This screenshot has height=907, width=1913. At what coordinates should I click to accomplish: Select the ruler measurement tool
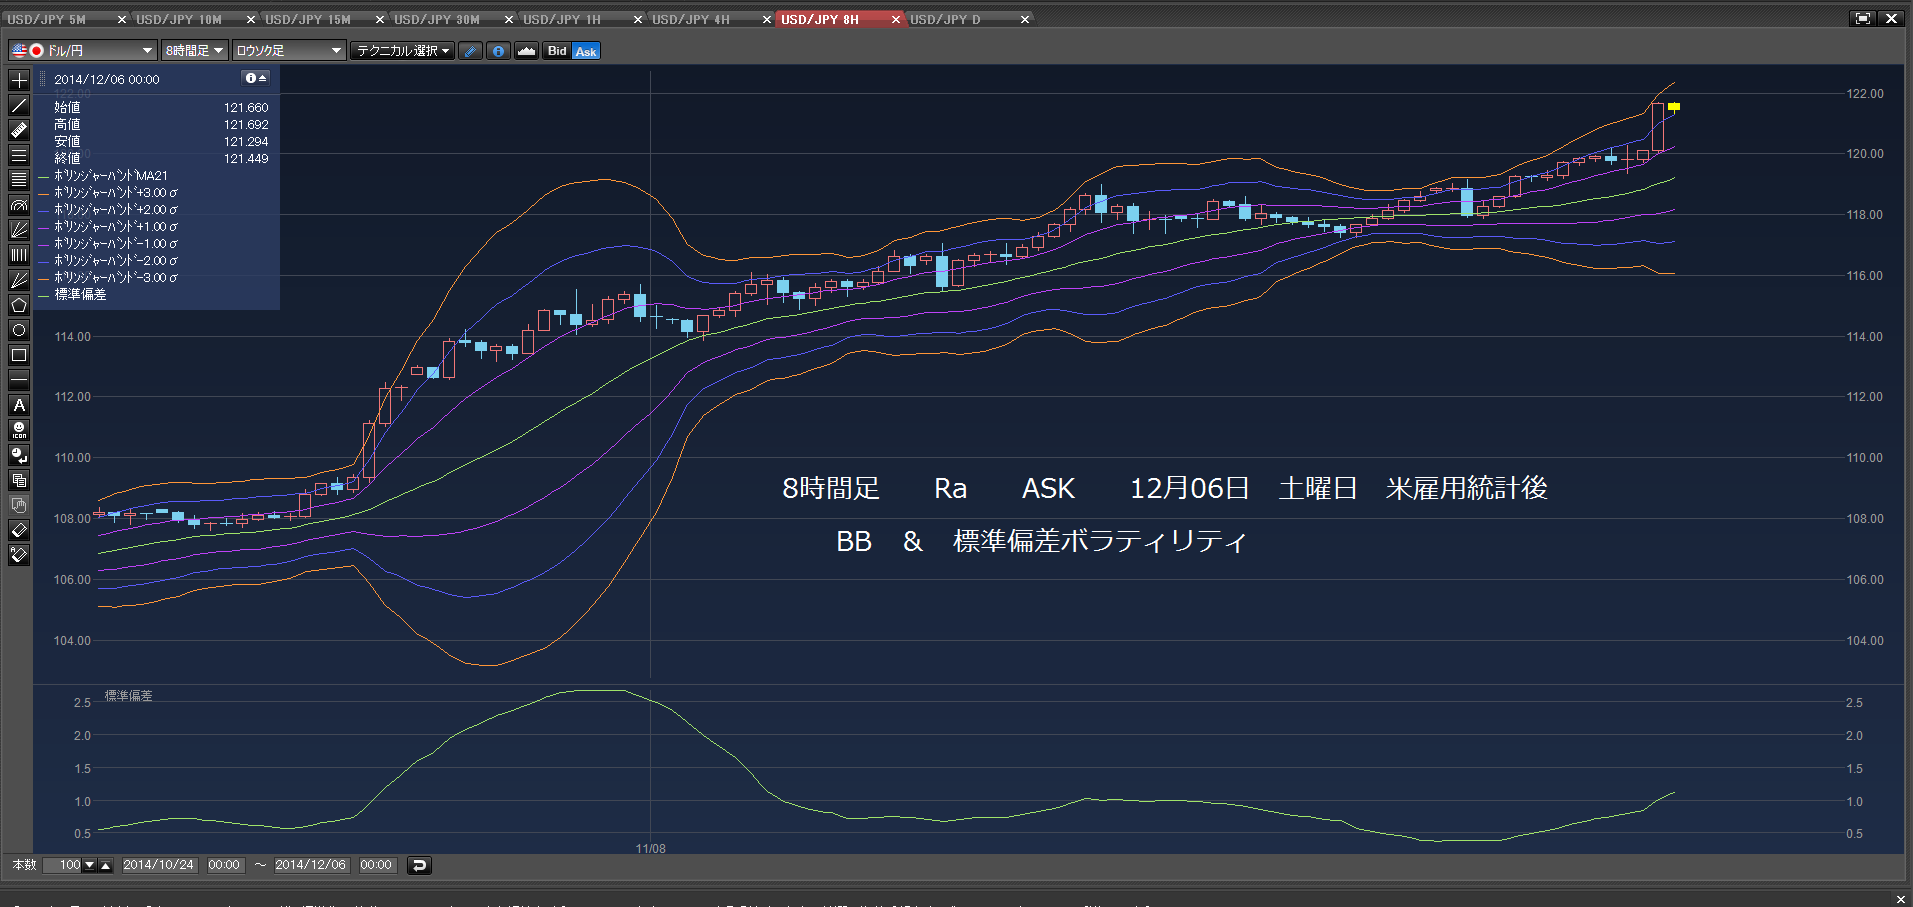19,130
